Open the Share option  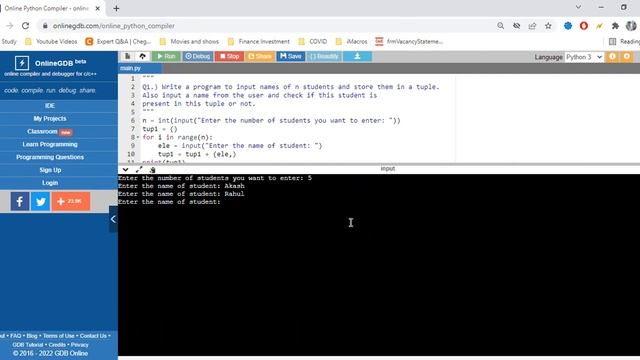(x=260, y=56)
